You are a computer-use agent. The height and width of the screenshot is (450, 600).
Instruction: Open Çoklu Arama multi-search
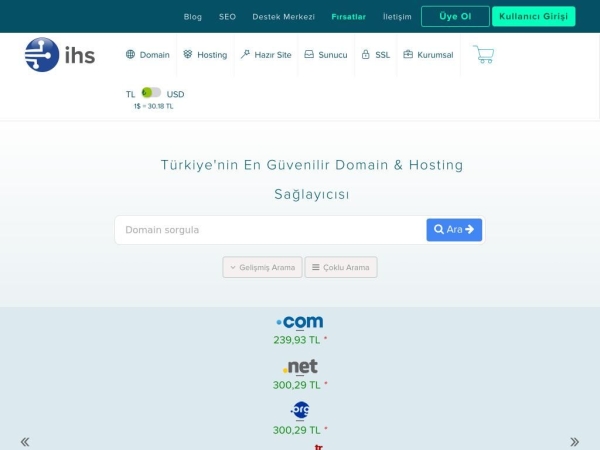341,267
